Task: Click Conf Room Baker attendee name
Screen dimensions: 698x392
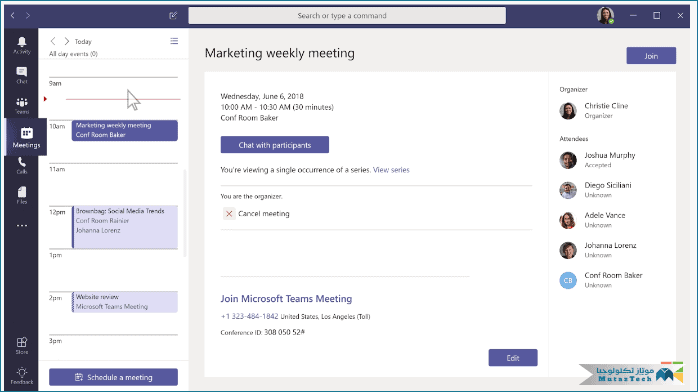Action: point(613,275)
